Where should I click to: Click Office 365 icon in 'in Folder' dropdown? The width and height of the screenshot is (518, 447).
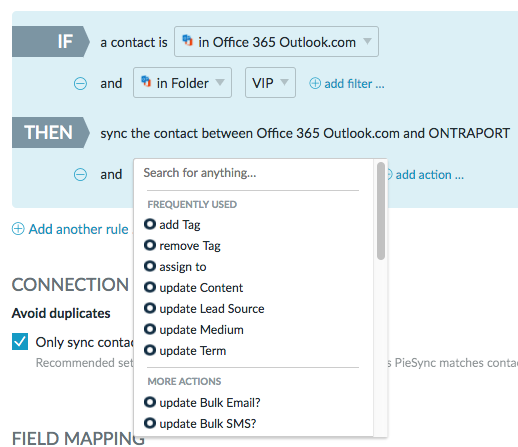click(146, 82)
